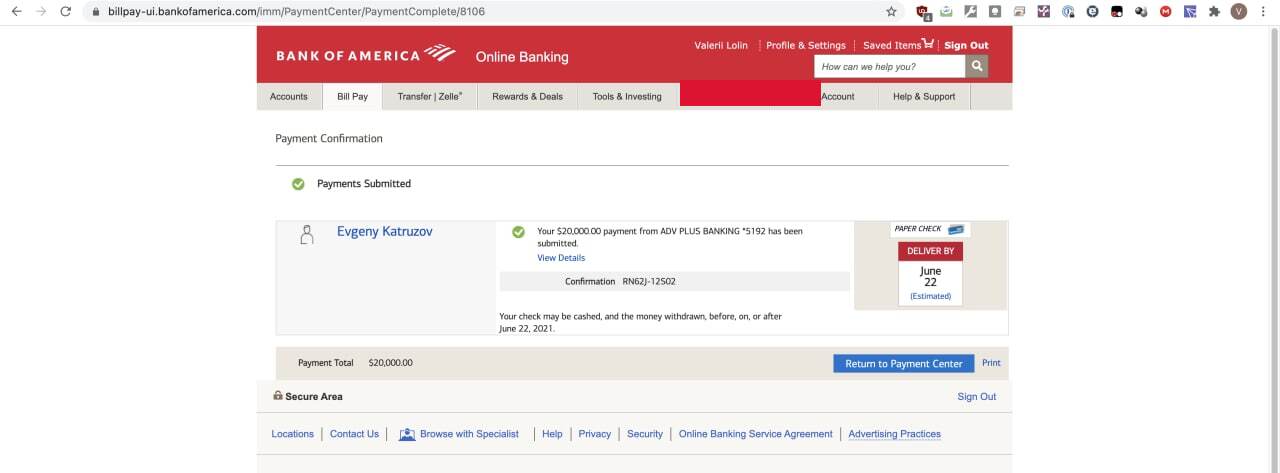Click the 'How can we help you?' search field
Viewport: 1280px width, 473px height.
(x=890, y=67)
